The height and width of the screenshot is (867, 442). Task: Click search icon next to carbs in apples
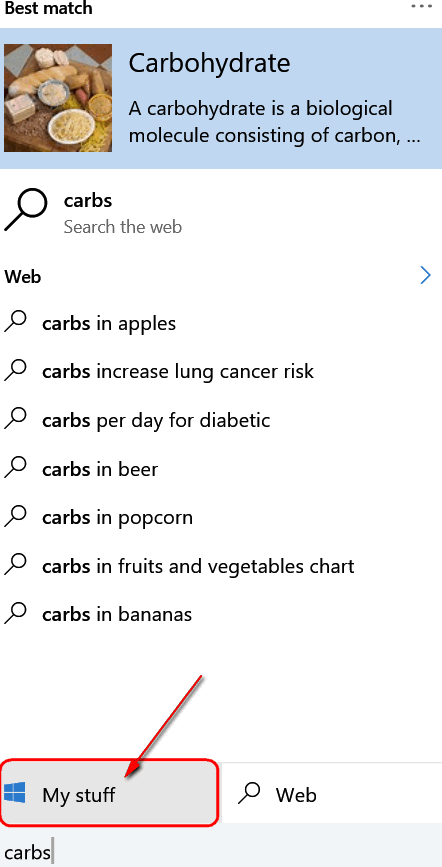click(15, 322)
